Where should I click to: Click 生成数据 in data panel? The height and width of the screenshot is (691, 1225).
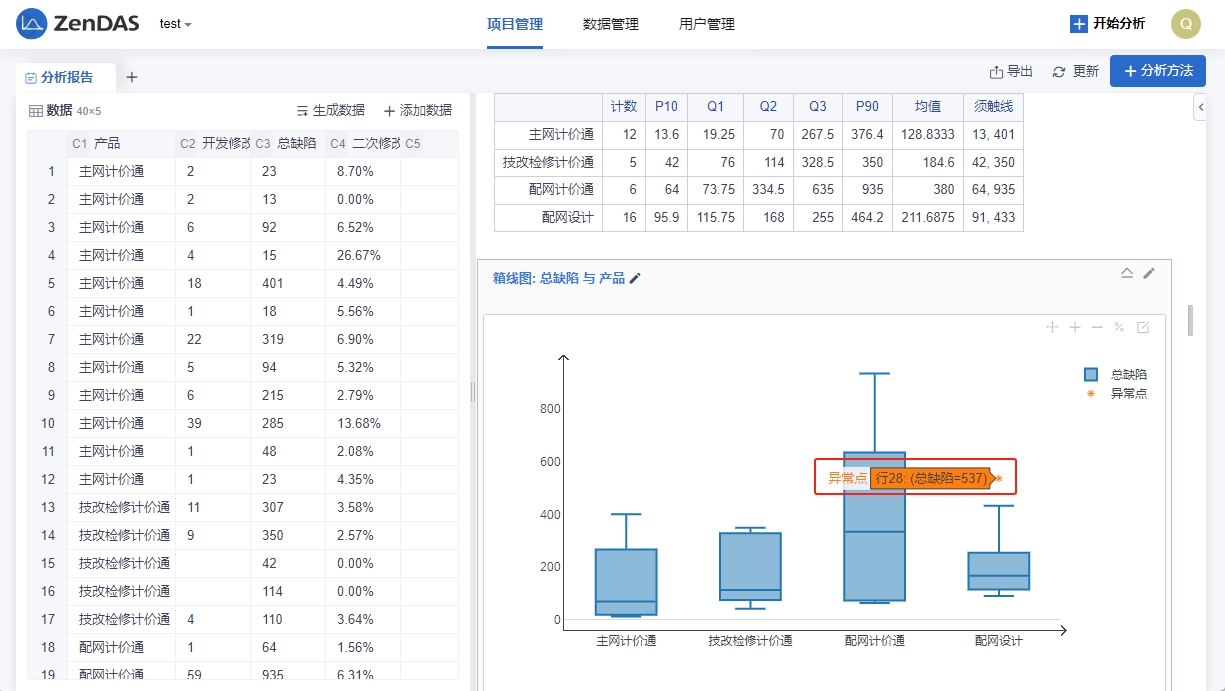330,110
